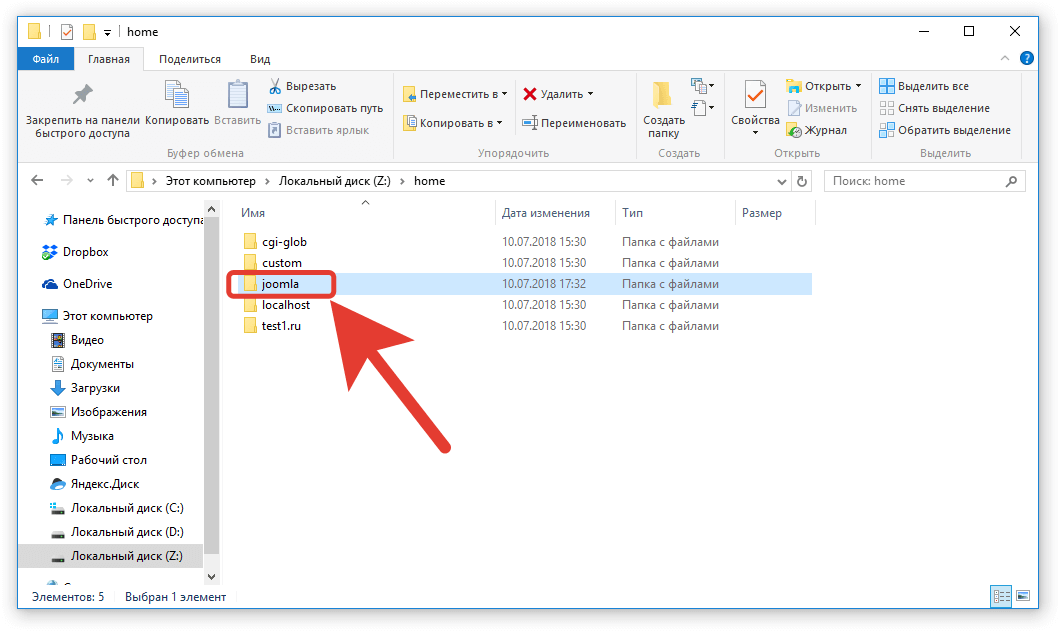Click Copy path (Скопировать путь)

tap(326, 108)
